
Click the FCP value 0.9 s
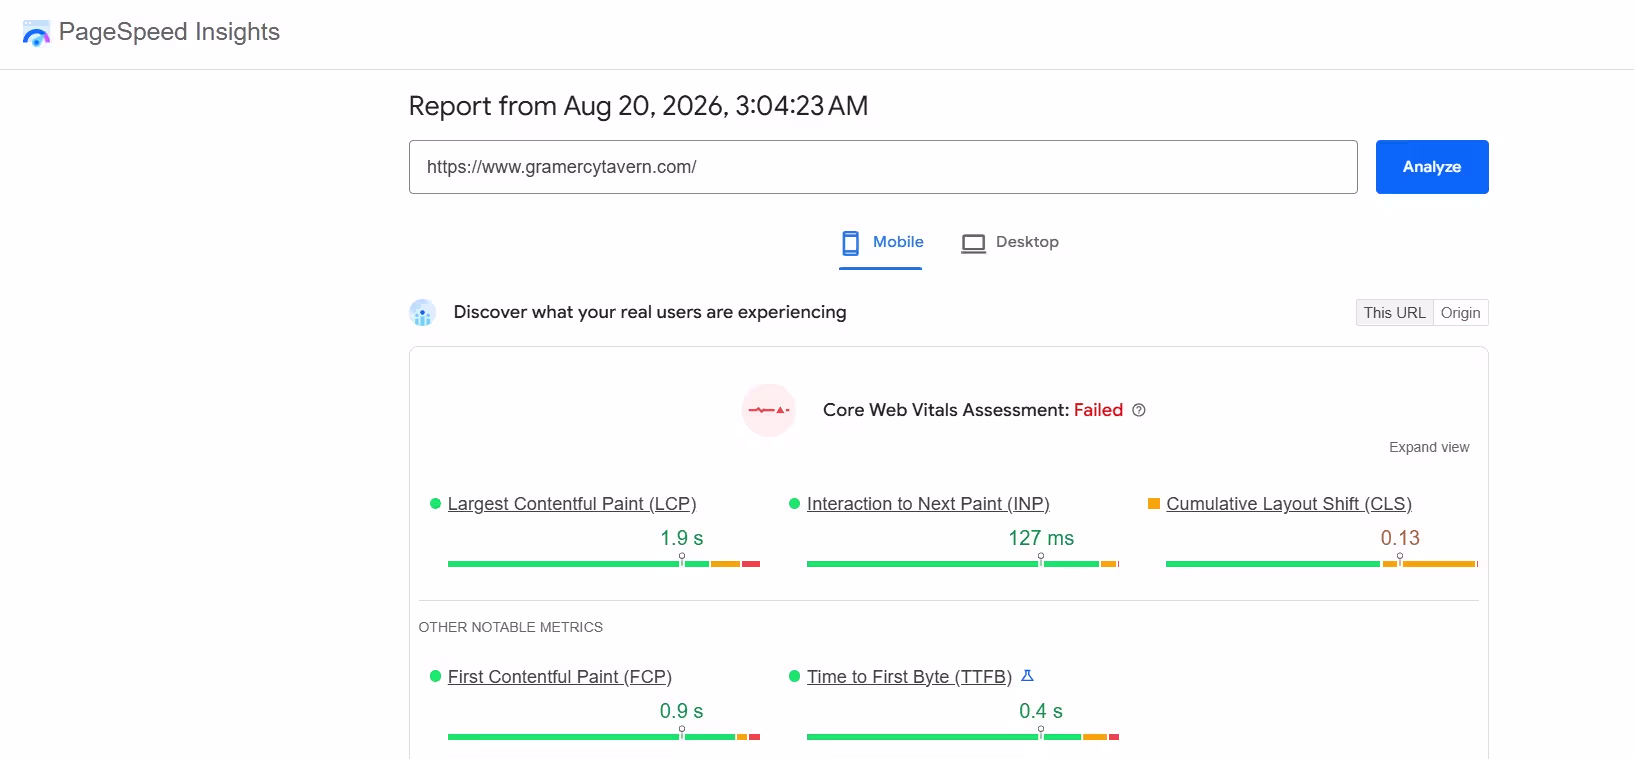point(682,711)
